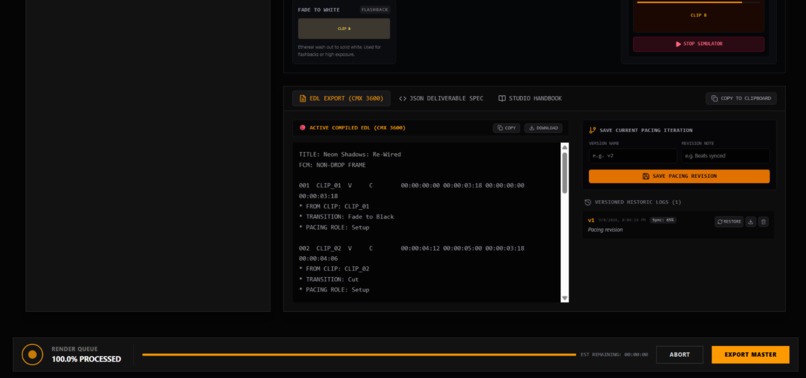Click the EDL text scrollbar down arrow
The image size is (806, 378).
[x=565, y=298]
